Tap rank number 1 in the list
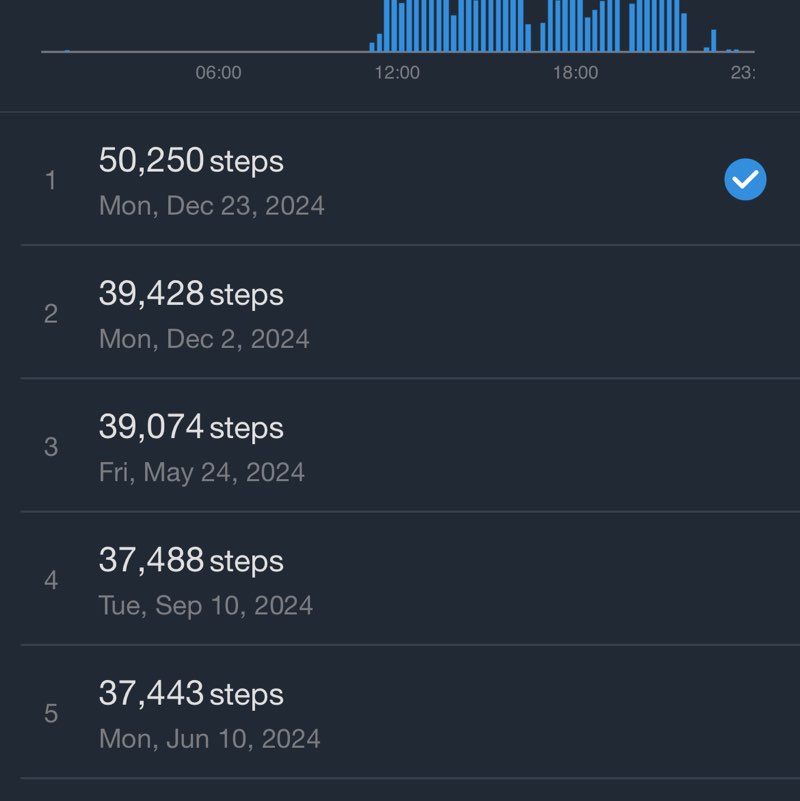Screen dimensions: 800x801 [x=51, y=181]
